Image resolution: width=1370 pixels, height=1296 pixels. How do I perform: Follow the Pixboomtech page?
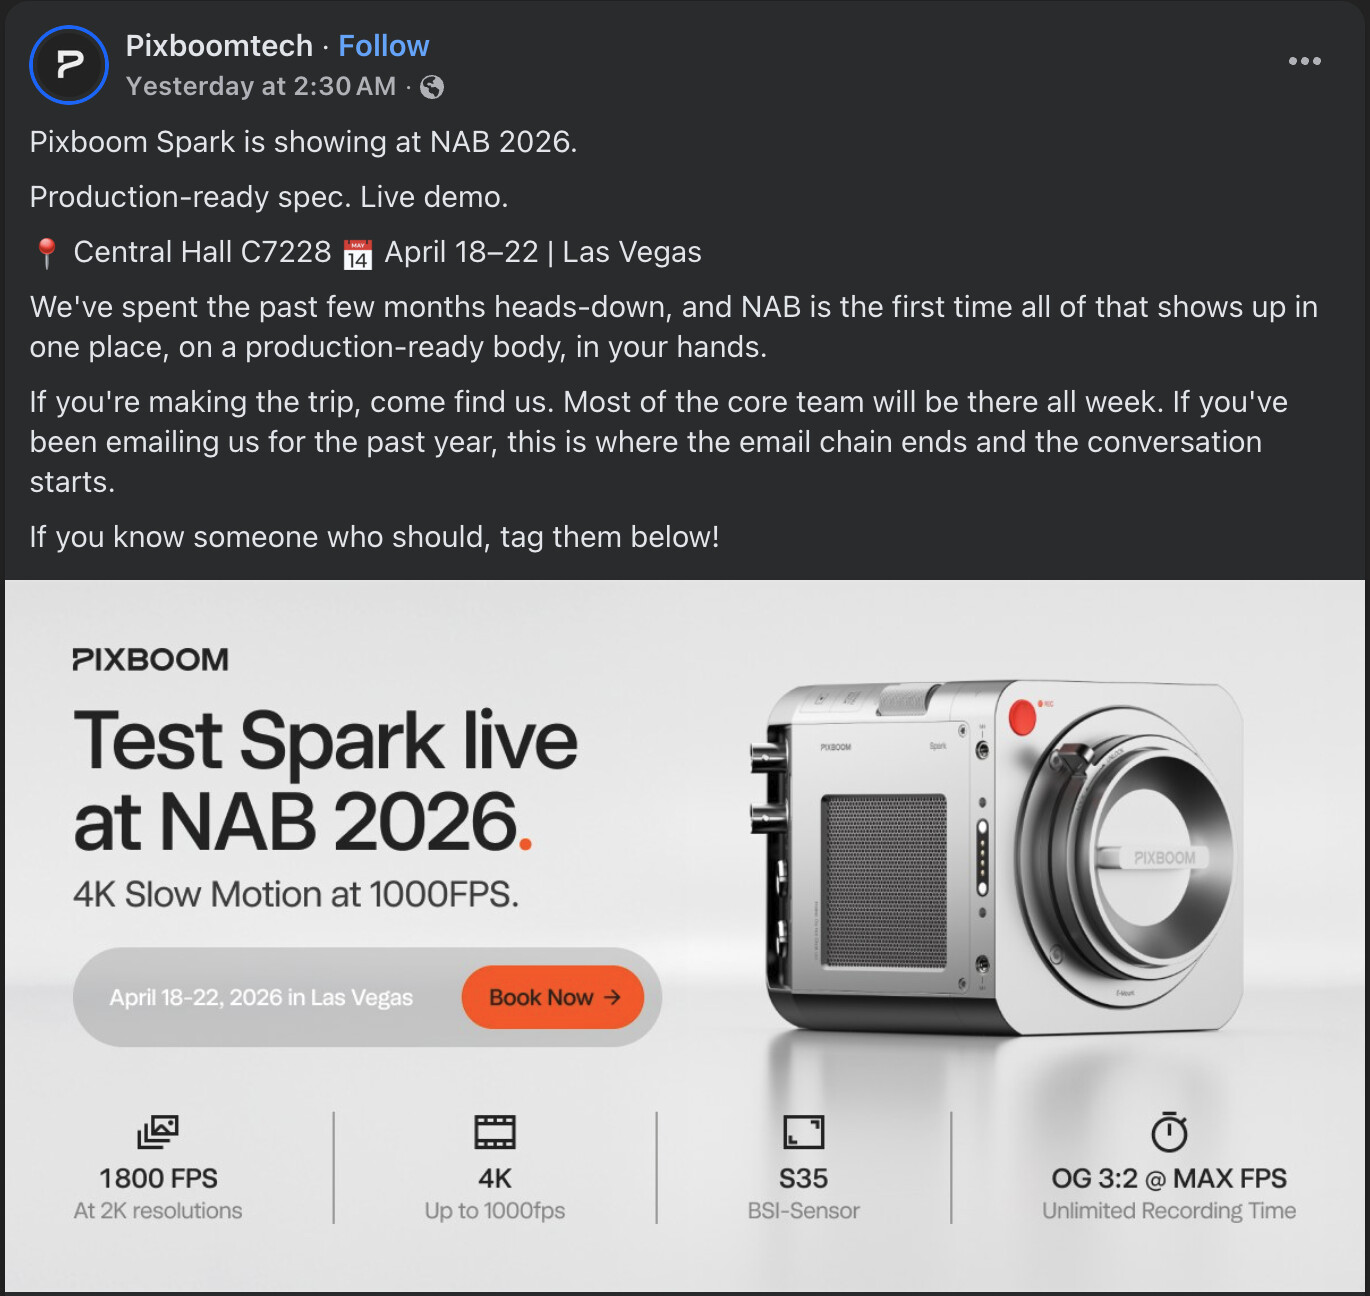(383, 46)
